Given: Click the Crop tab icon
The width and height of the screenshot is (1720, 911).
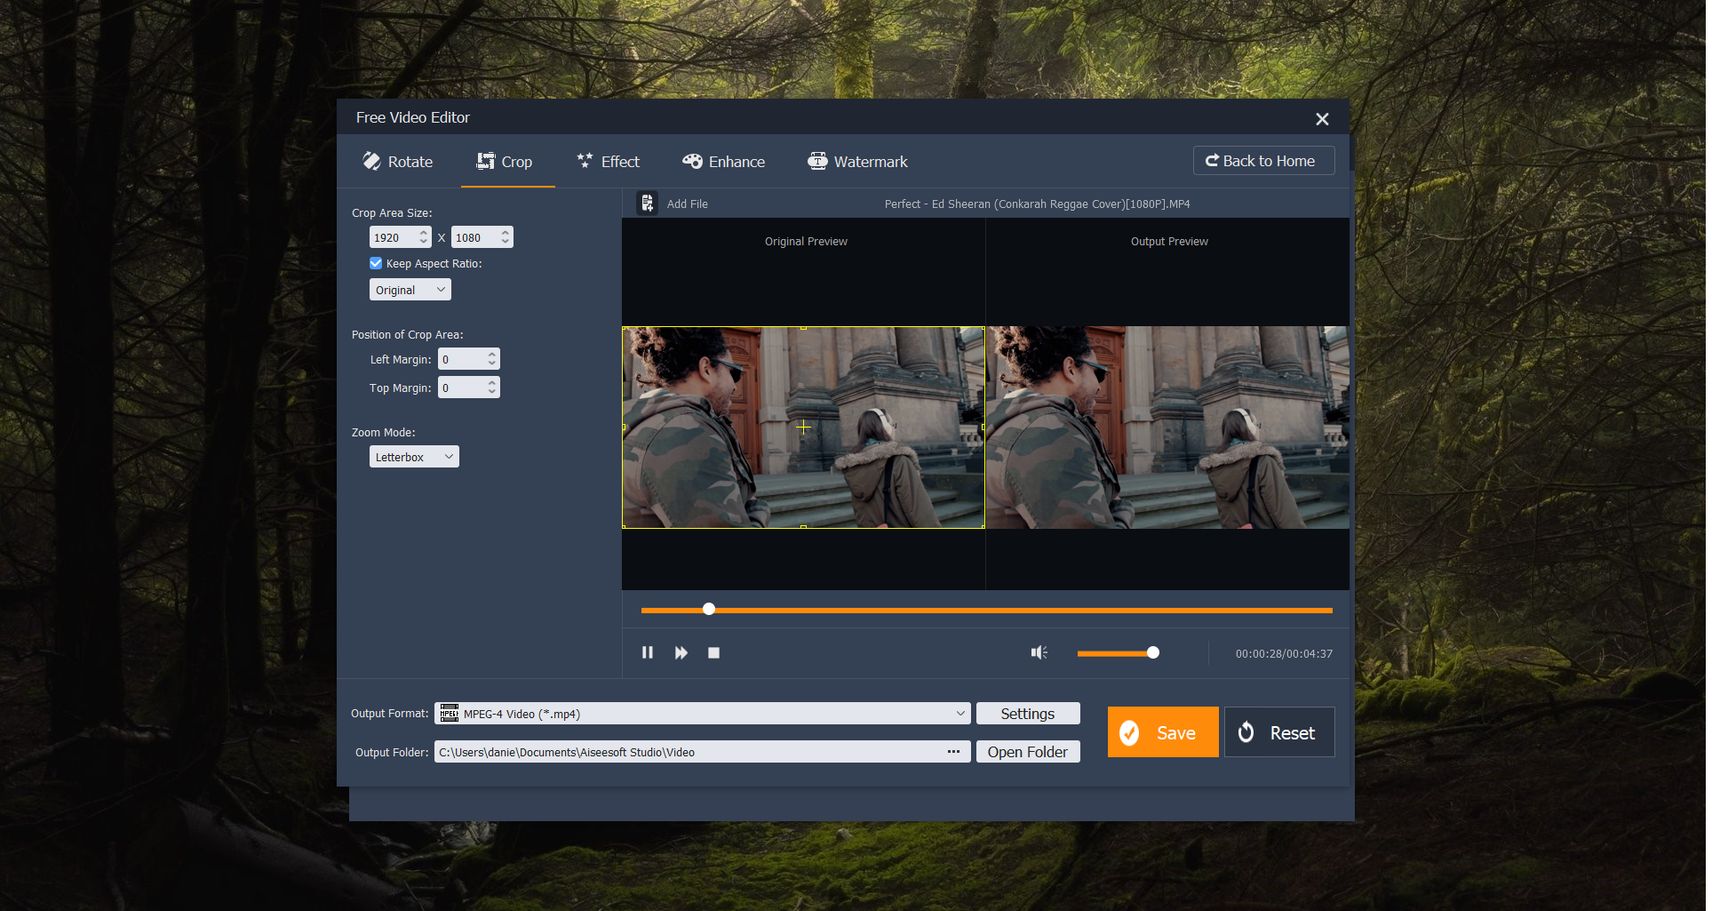Looking at the screenshot, I should (486, 161).
